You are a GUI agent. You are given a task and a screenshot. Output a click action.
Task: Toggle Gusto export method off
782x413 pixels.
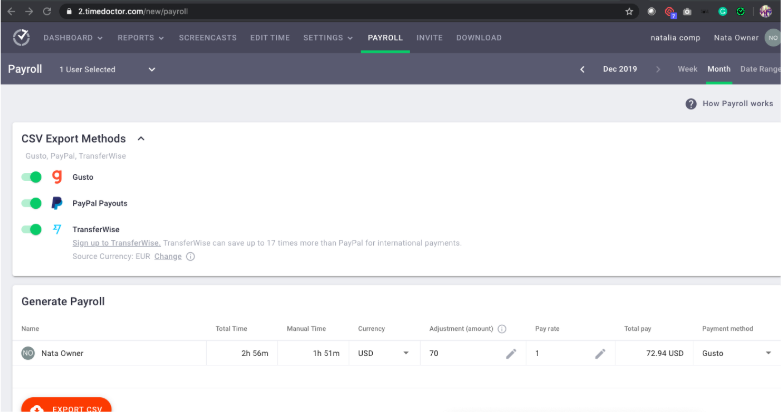(x=31, y=177)
